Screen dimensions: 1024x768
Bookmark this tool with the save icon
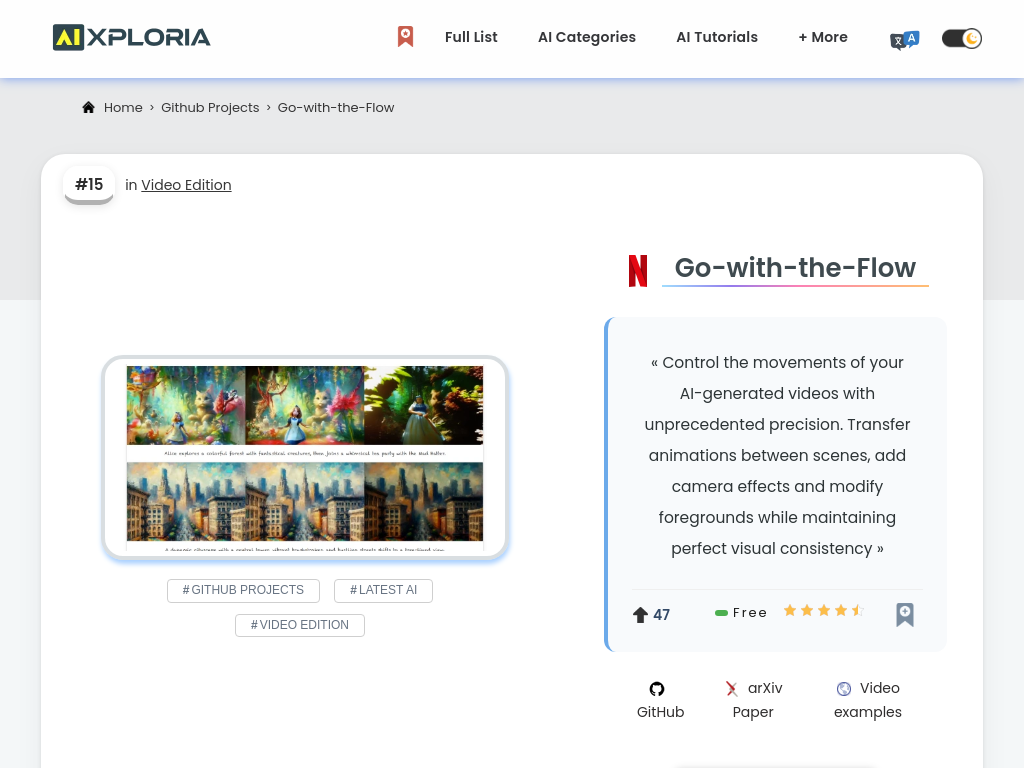[x=904, y=614]
